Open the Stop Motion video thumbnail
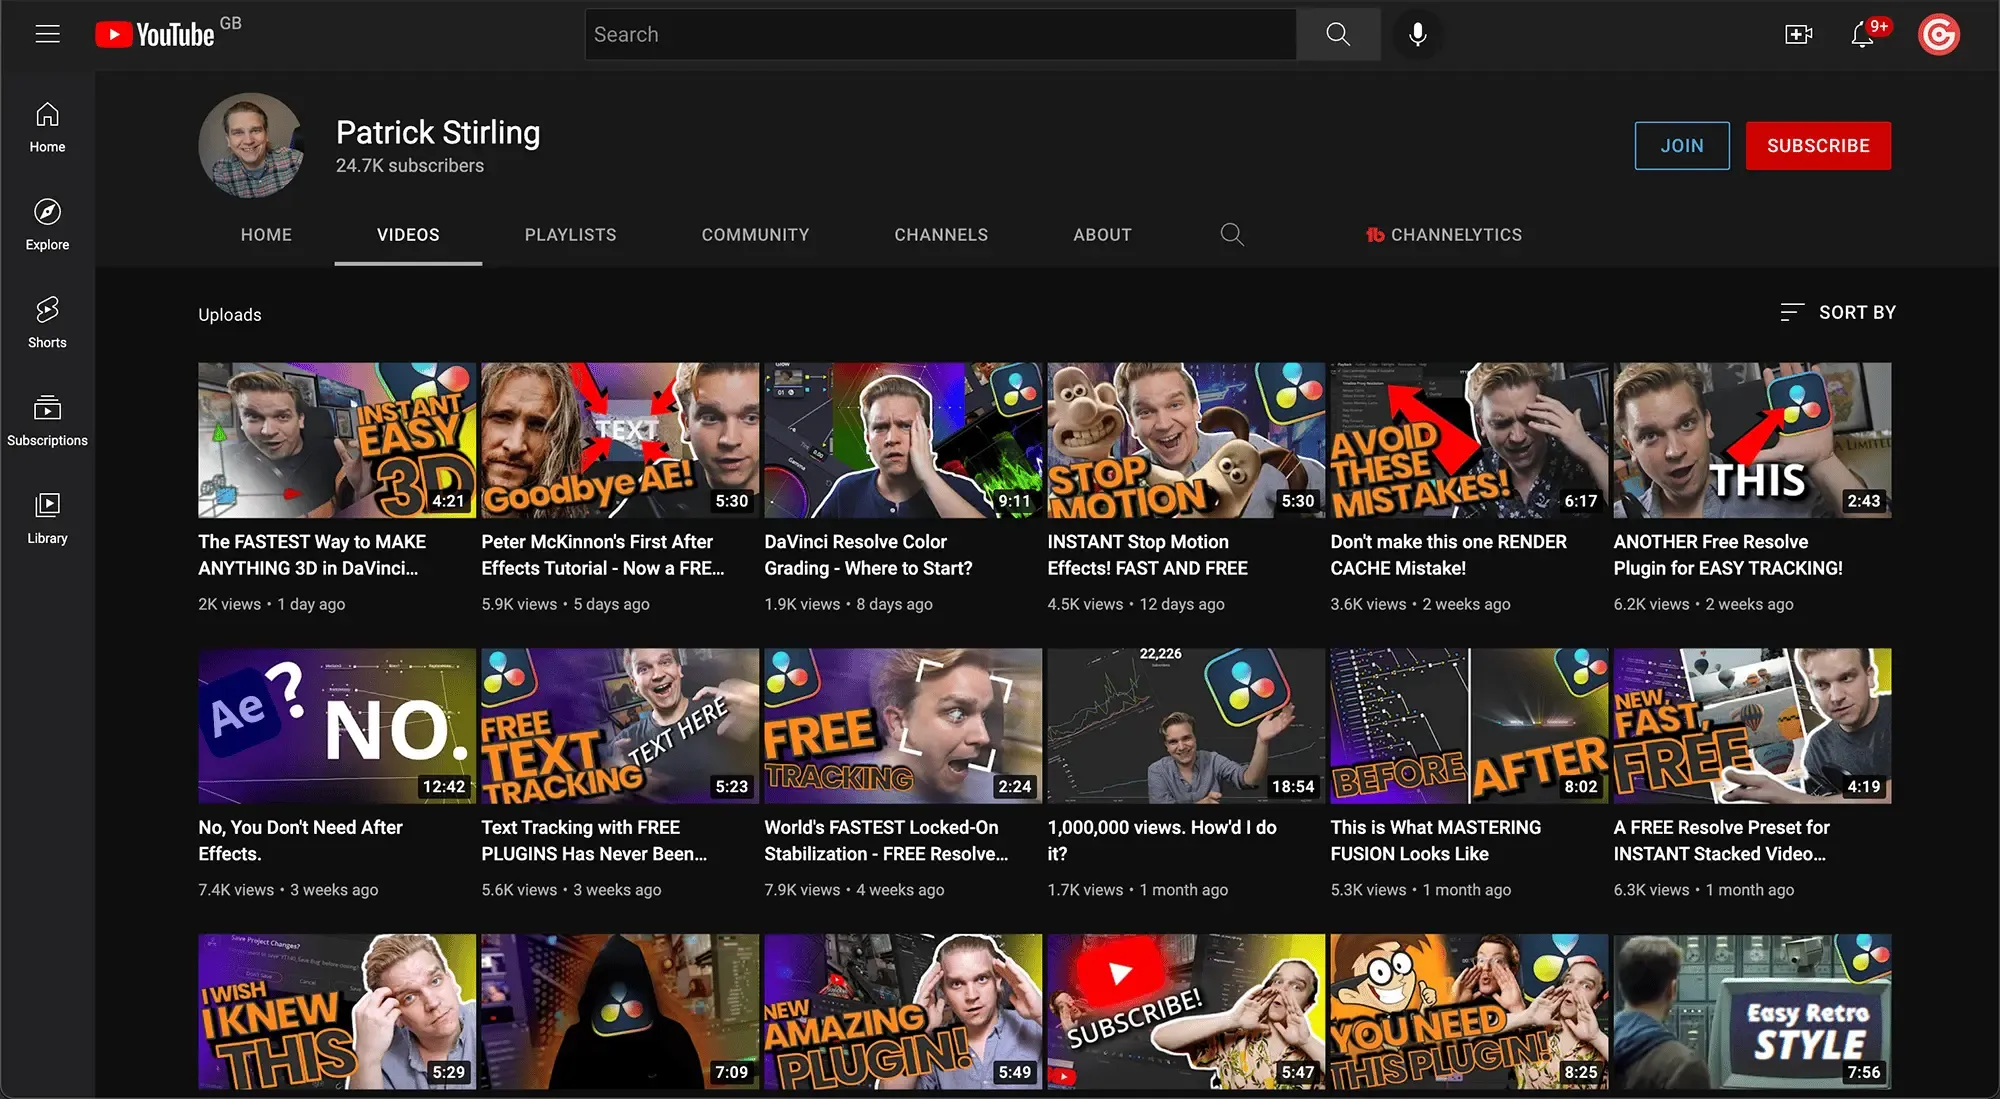This screenshot has height=1099, width=2000. (1185, 440)
